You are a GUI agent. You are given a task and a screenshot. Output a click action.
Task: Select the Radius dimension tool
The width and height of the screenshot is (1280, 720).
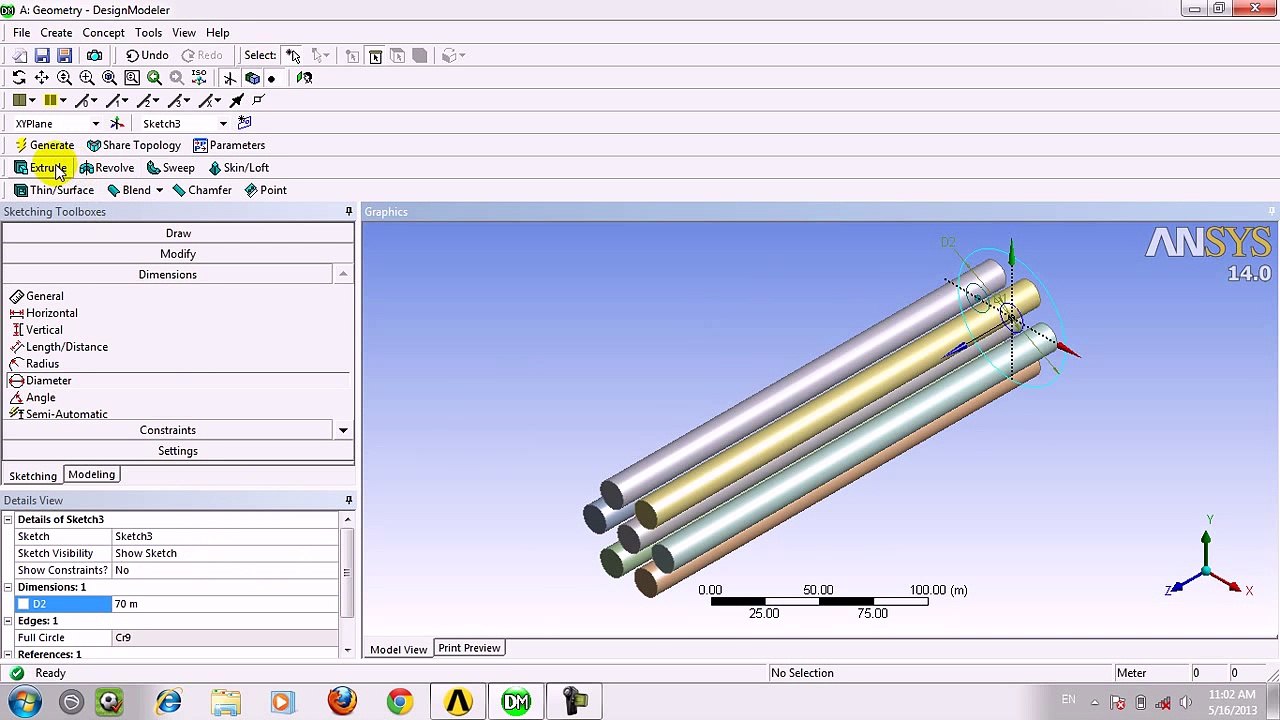coord(34,364)
